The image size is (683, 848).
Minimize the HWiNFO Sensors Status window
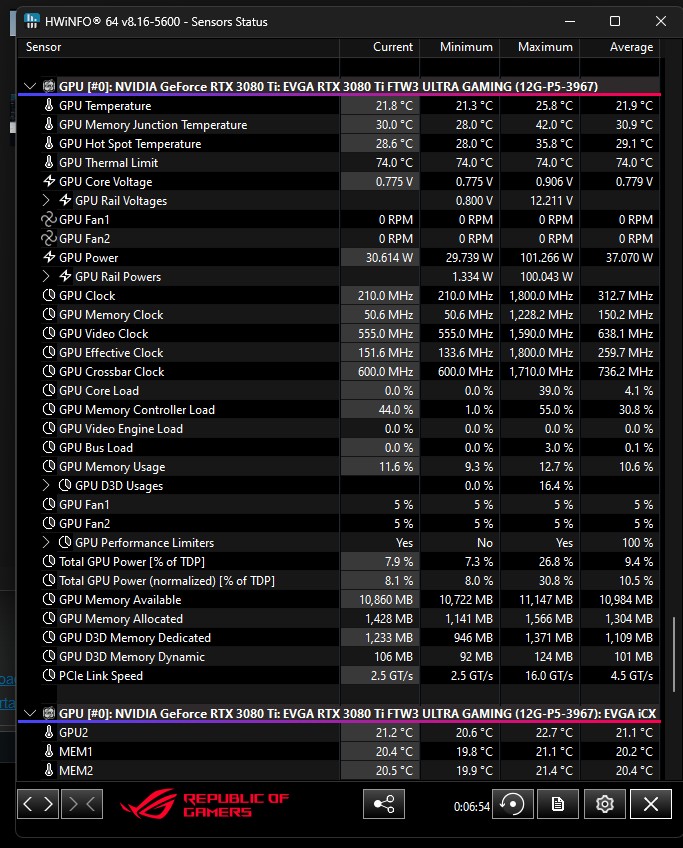pos(569,21)
